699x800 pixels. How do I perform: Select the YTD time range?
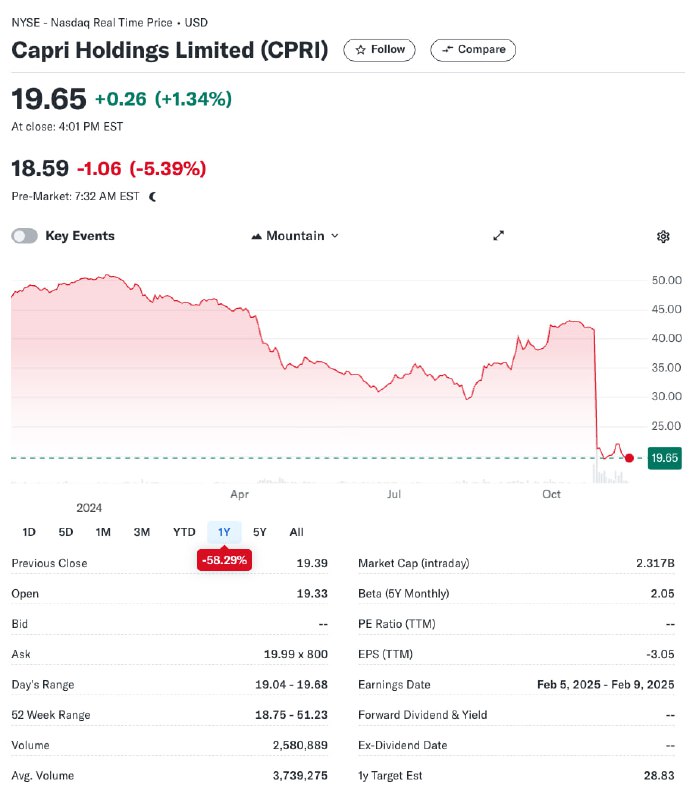coord(184,532)
